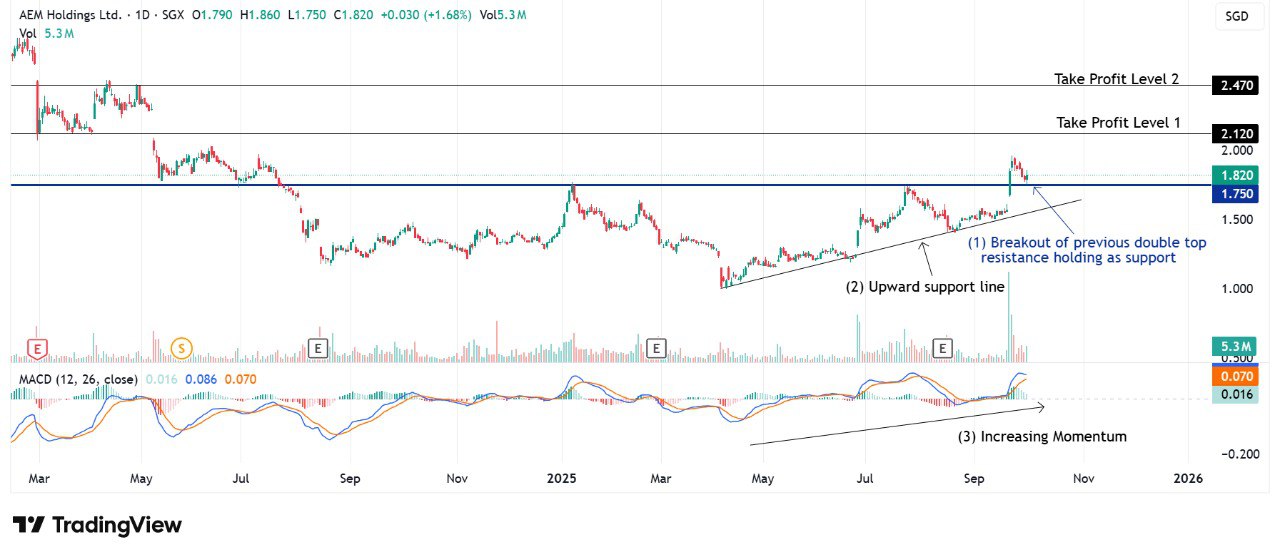Click the Vol indicator legend label
The width and height of the screenshot is (1280, 557).
28,33
